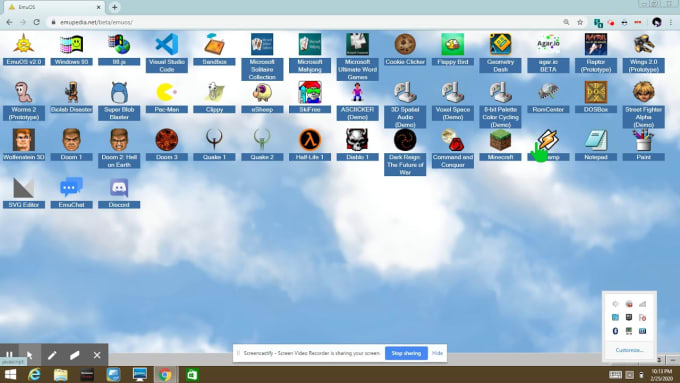This screenshot has height=383, width=680.
Task: Pause the screen recording
Action: pos(9,355)
